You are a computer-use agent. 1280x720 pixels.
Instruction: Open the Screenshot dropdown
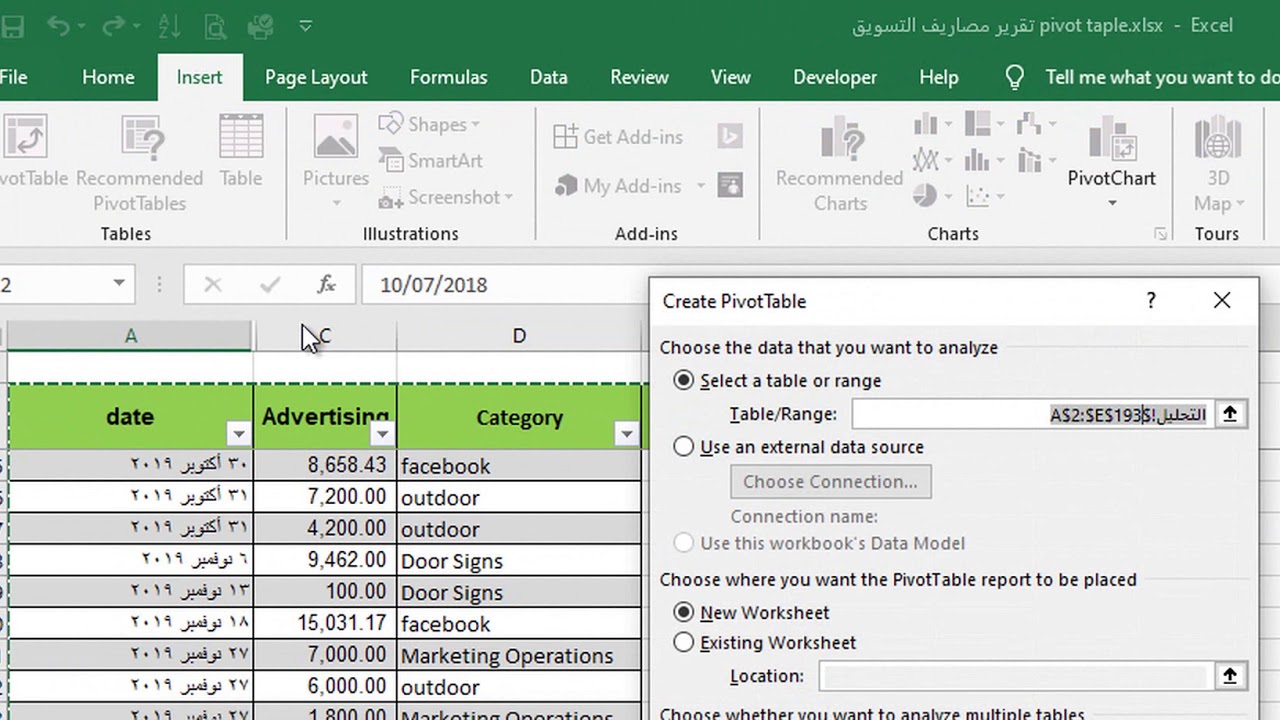(x=446, y=197)
